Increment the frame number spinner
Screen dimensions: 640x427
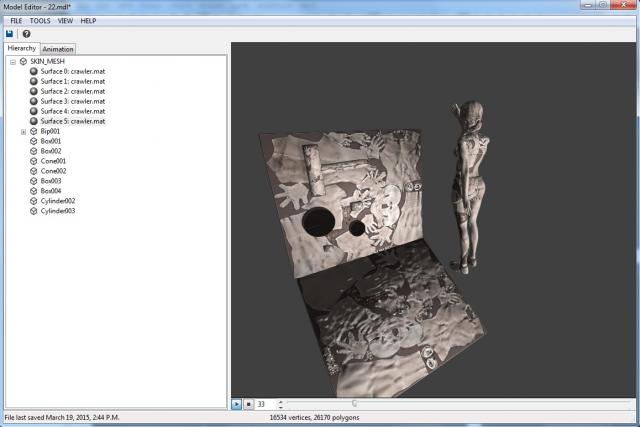[x=280, y=401]
